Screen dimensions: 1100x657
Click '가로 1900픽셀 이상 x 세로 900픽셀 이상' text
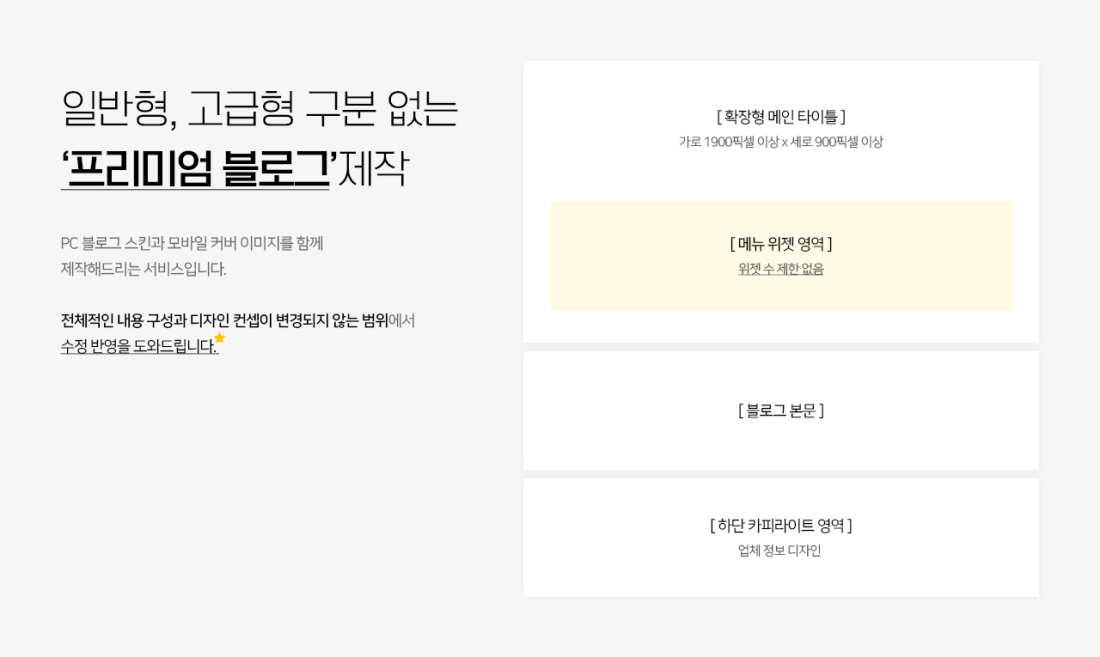[x=781, y=142]
